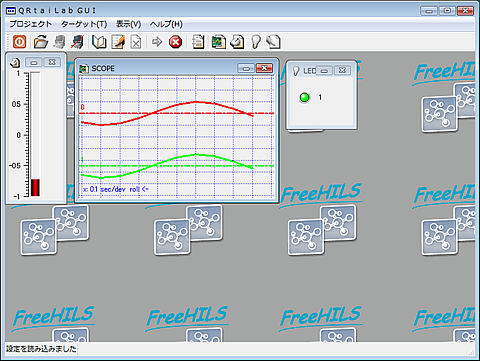
Task: Click the red meter level bar
Action: pos(35,188)
